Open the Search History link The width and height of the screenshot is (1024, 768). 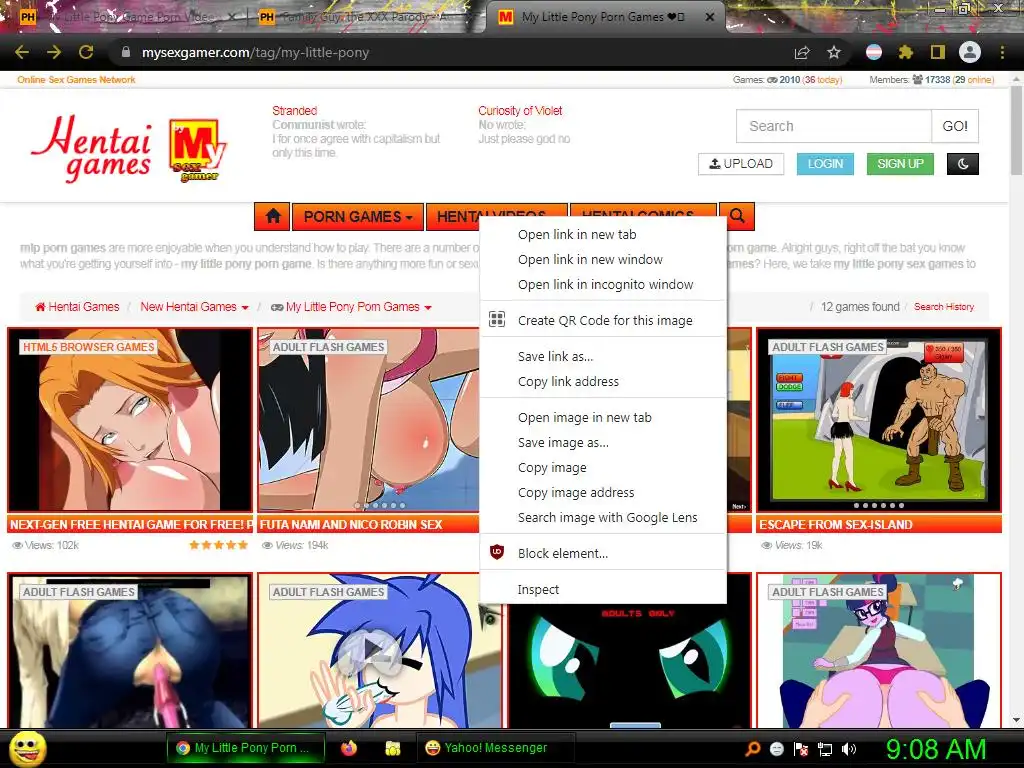pyautogui.click(x=944, y=307)
